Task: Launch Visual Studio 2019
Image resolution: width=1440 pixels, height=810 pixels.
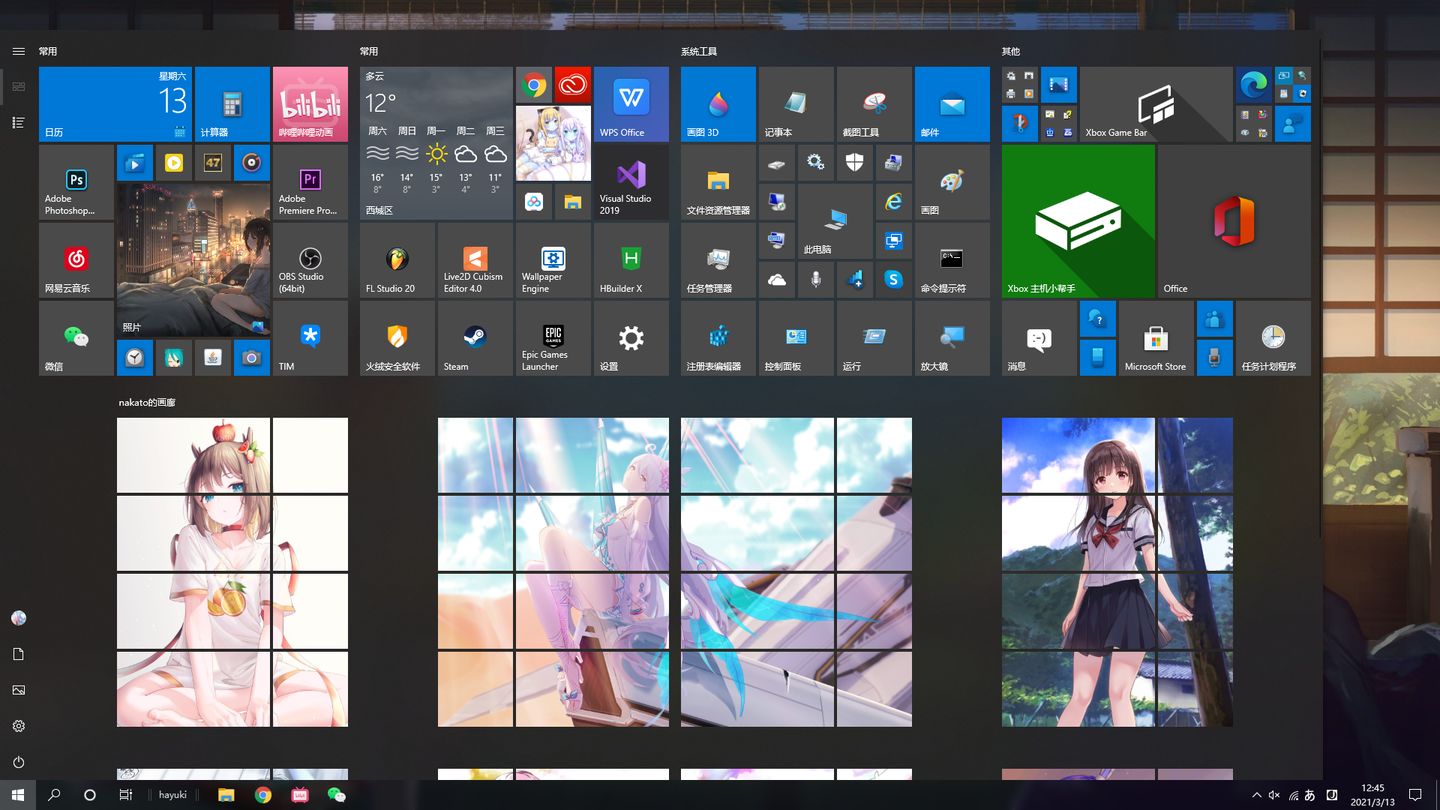Action: (x=631, y=182)
